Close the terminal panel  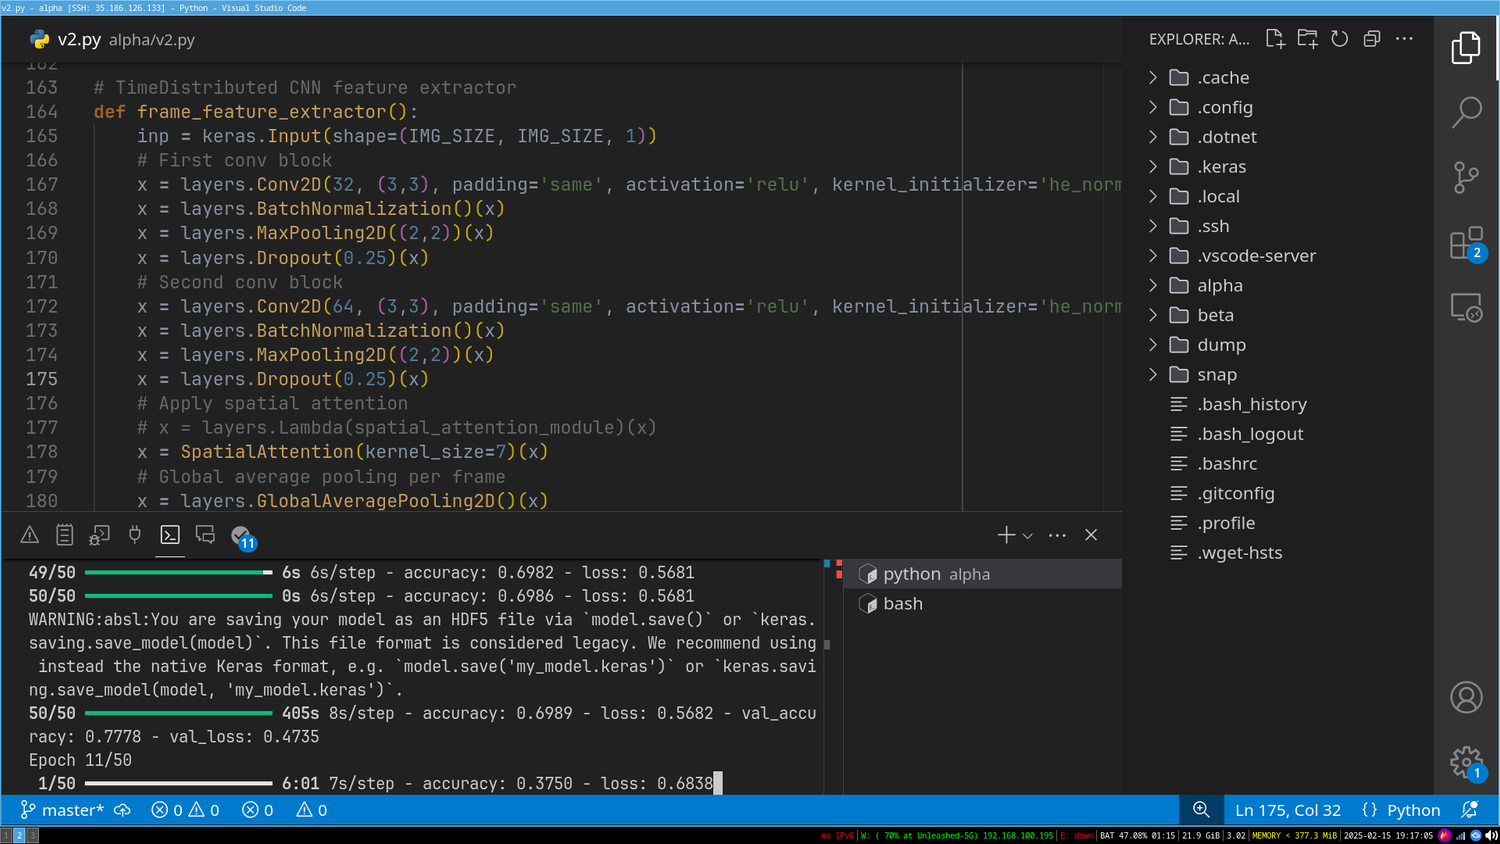(x=1091, y=535)
